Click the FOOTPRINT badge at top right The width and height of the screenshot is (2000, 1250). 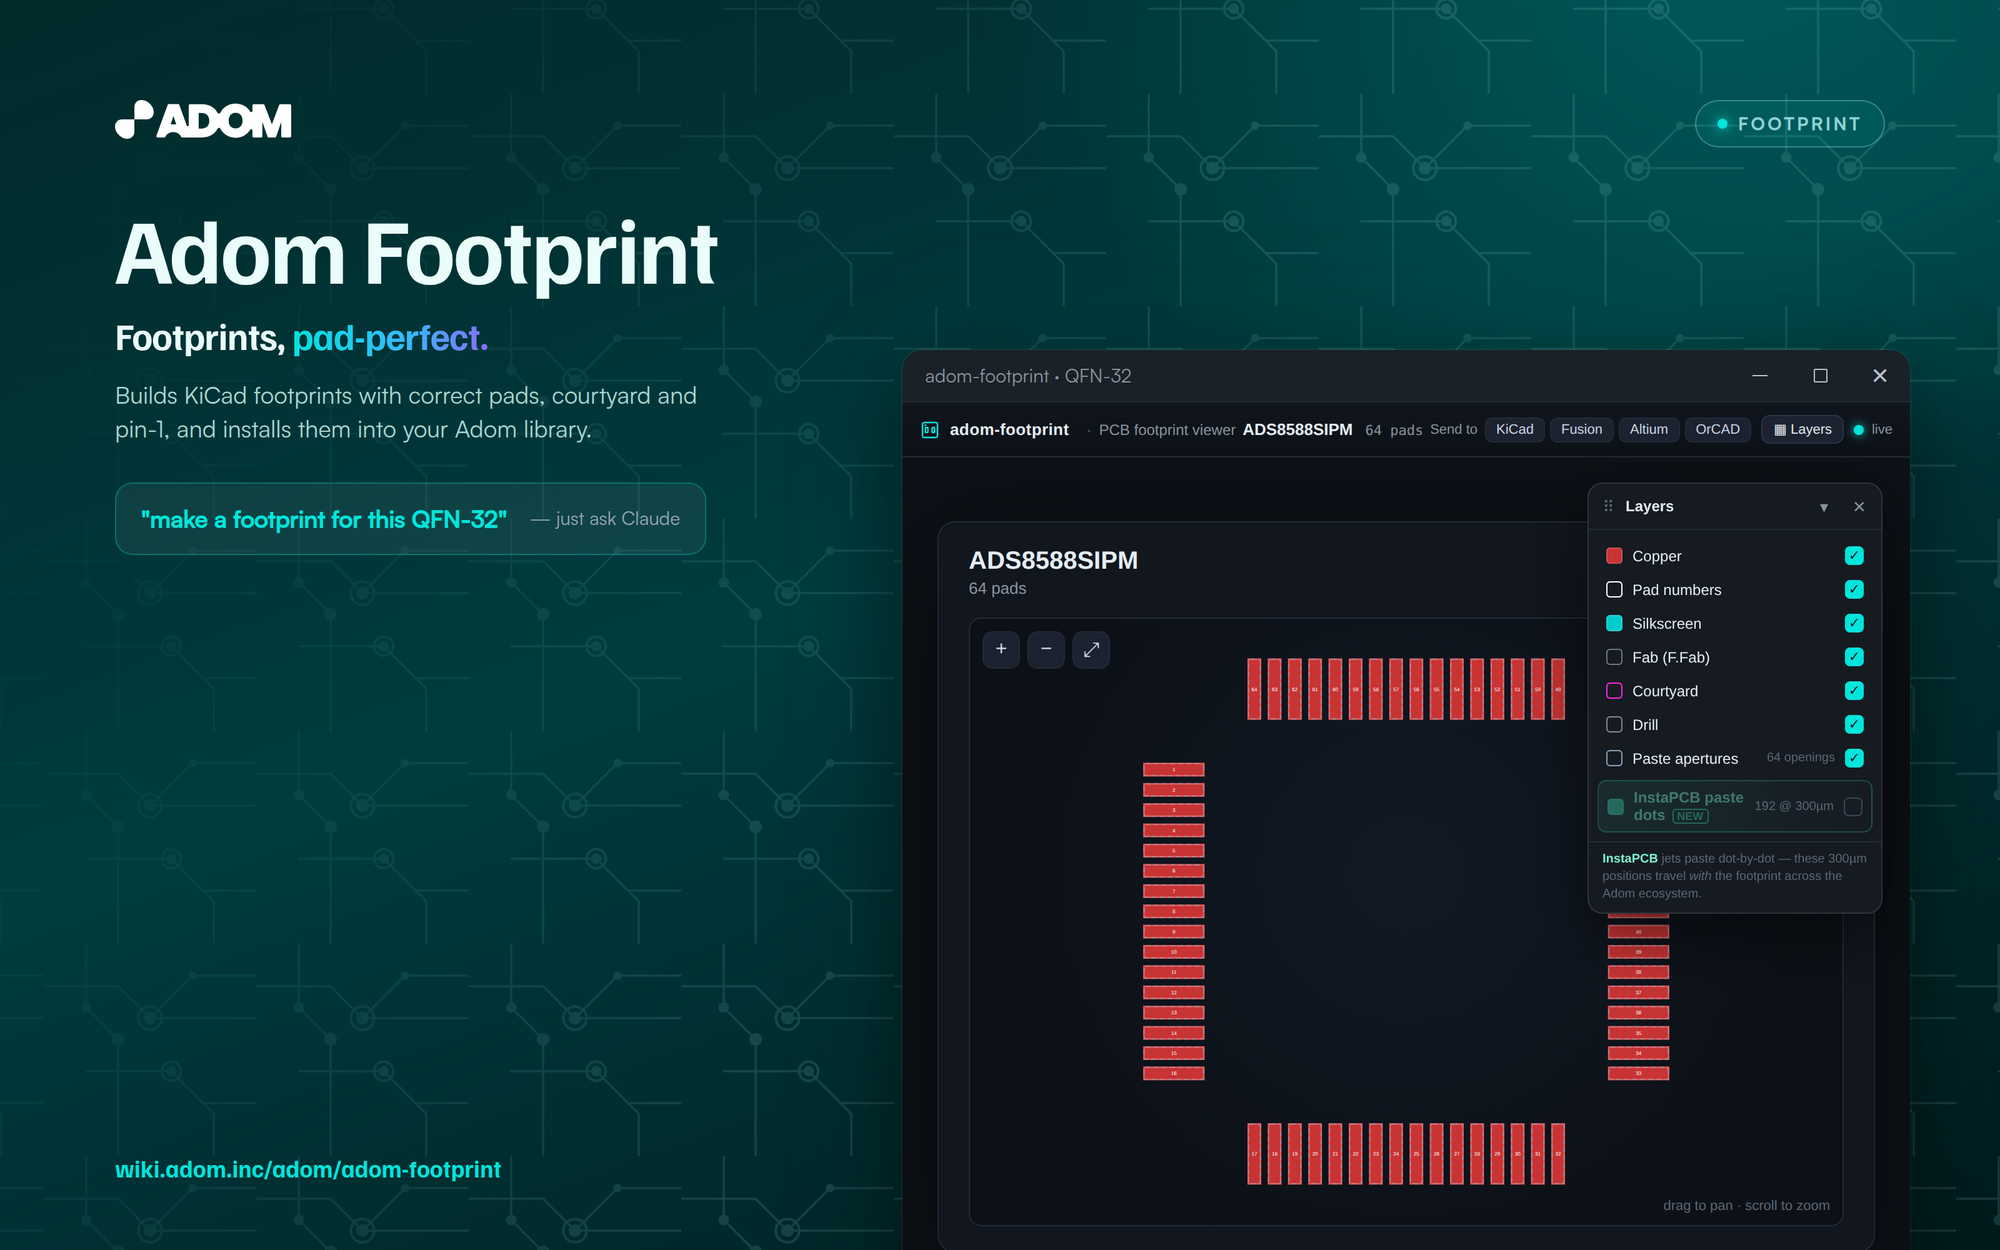pyautogui.click(x=1789, y=124)
